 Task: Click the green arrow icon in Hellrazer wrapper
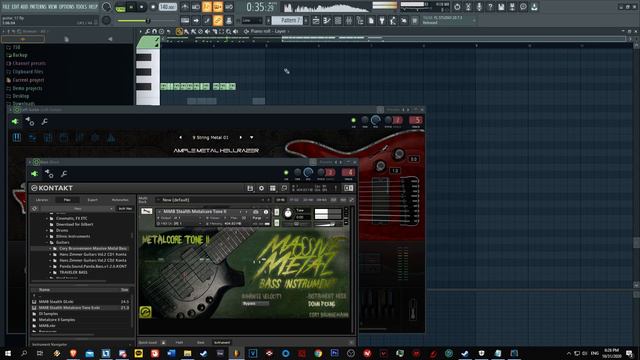tap(15, 121)
